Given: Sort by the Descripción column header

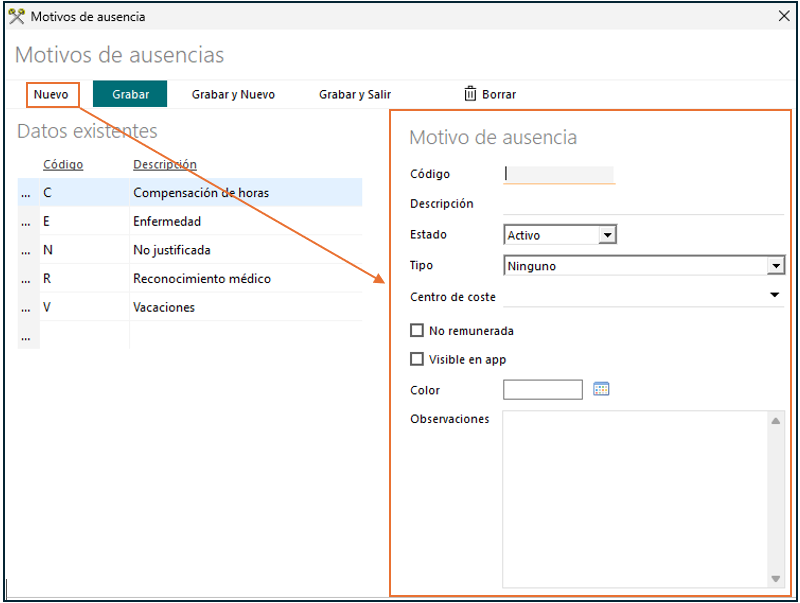Looking at the screenshot, I should [165, 164].
